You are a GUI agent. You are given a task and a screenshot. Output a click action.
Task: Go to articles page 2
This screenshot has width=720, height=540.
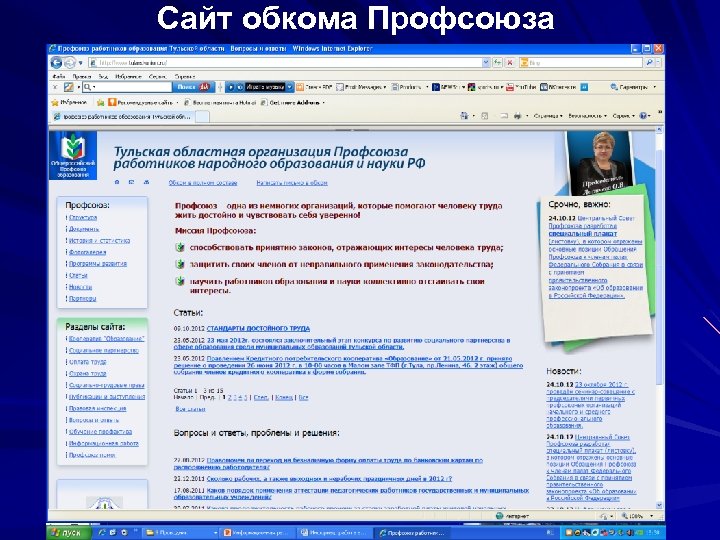230,398
